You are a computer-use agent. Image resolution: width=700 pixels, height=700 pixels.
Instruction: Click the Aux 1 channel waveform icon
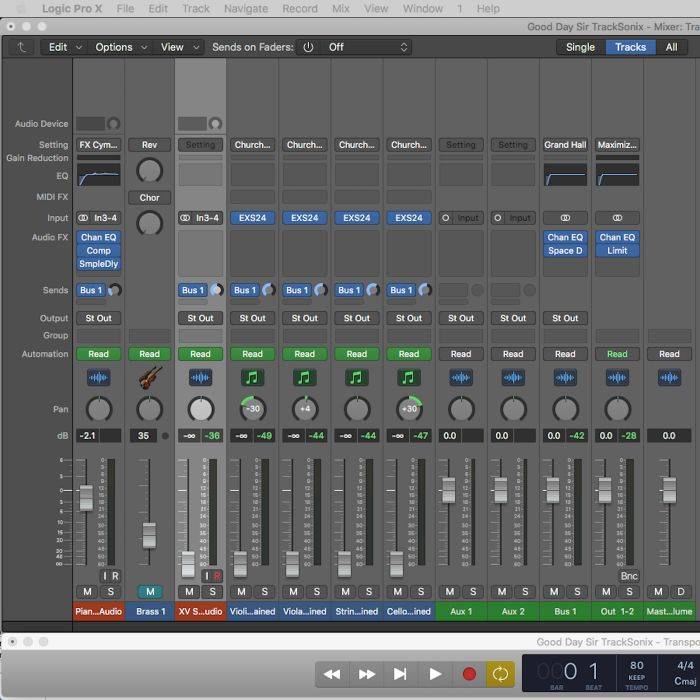click(461, 378)
